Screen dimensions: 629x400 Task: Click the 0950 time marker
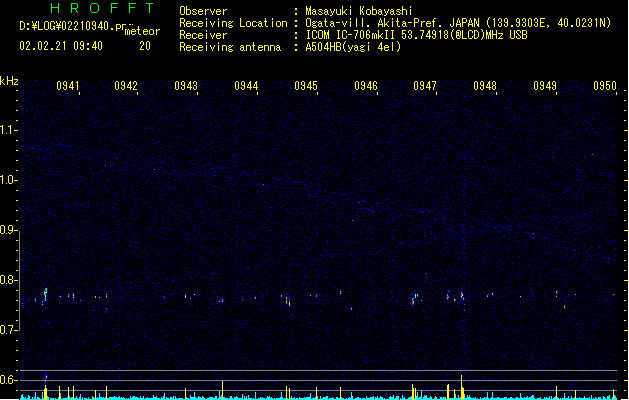pos(605,85)
